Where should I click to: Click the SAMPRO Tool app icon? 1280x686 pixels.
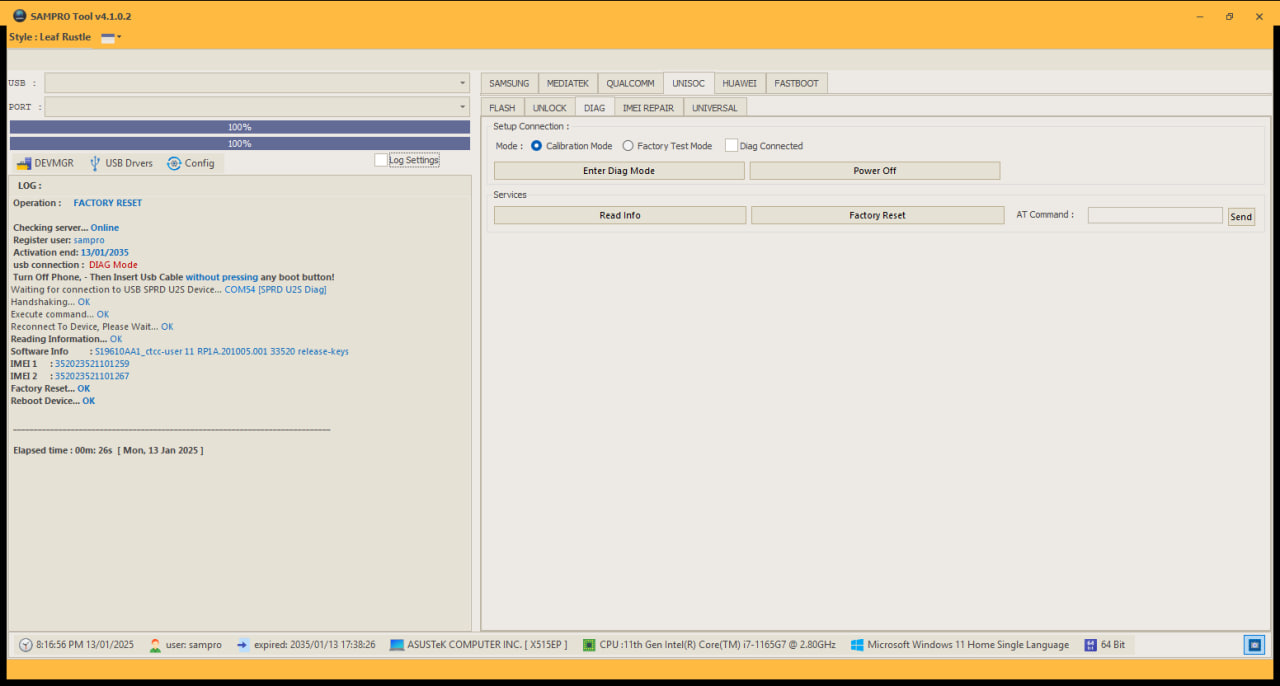tap(20, 16)
